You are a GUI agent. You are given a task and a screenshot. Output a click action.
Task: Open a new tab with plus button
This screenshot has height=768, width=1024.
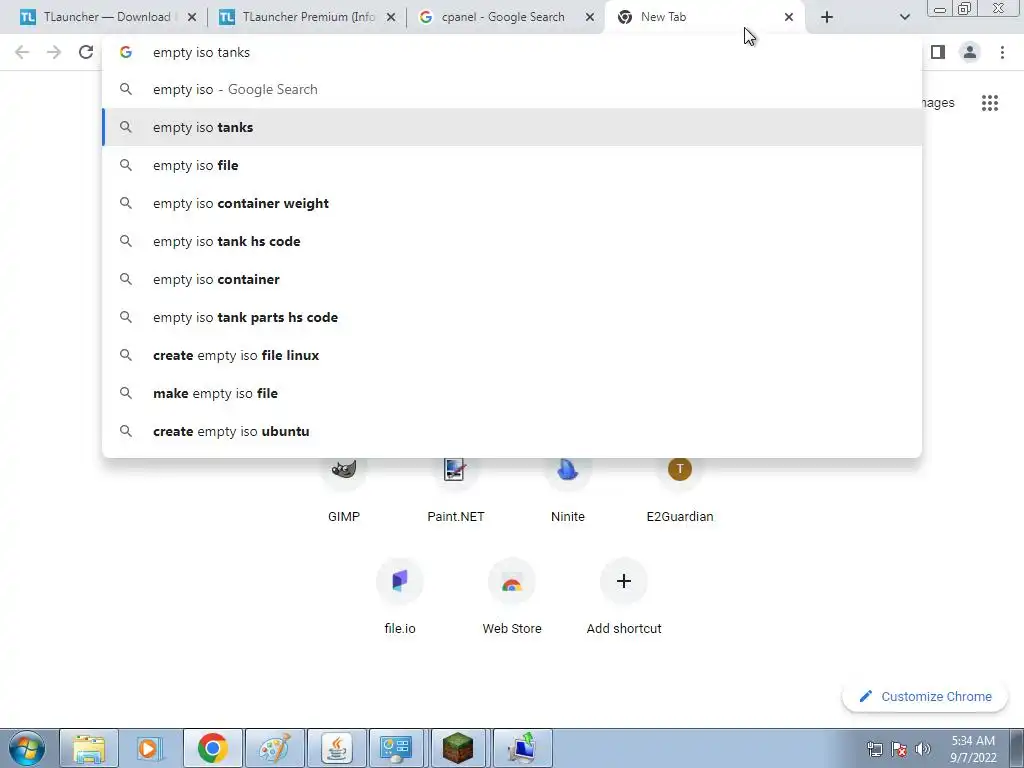pyautogui.click(x=827, y=17)
